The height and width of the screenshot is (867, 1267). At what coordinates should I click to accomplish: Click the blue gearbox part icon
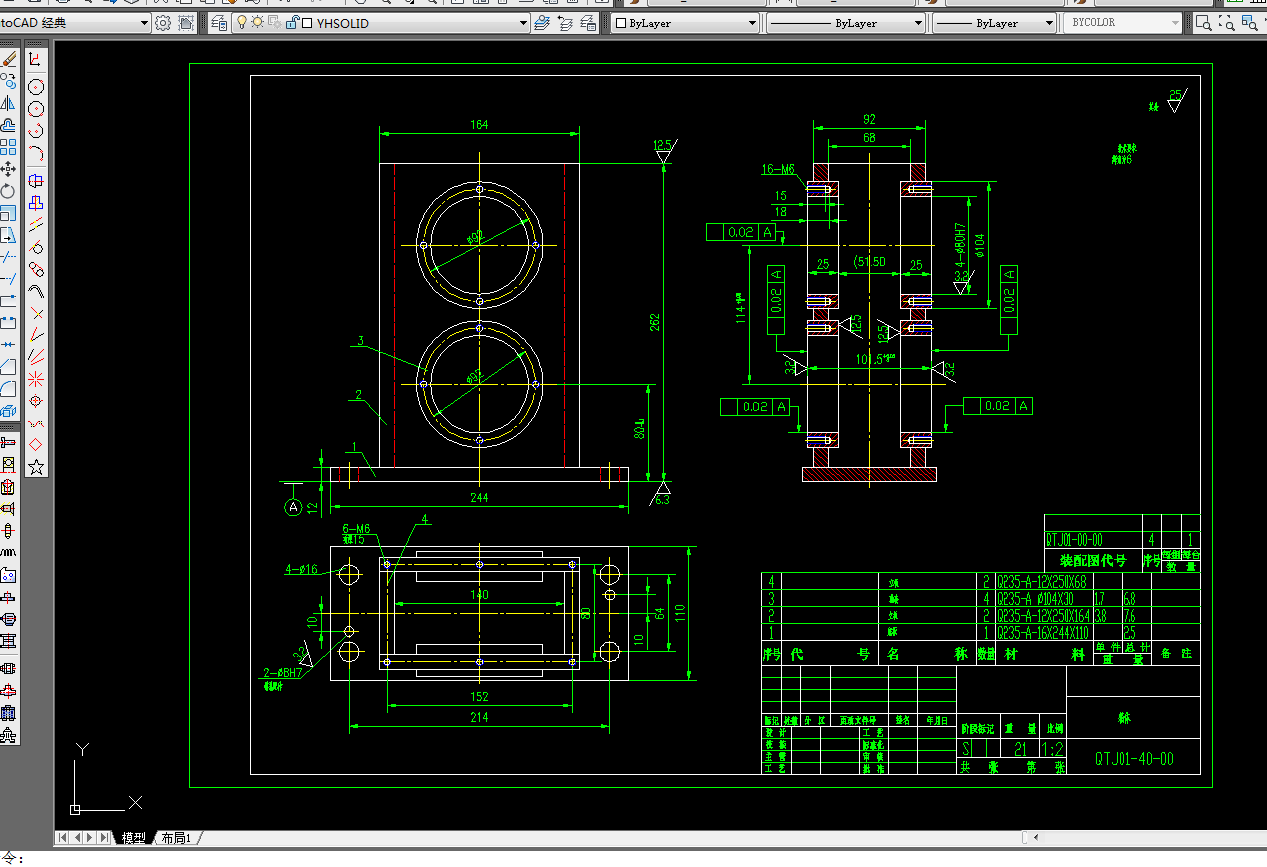8,713
